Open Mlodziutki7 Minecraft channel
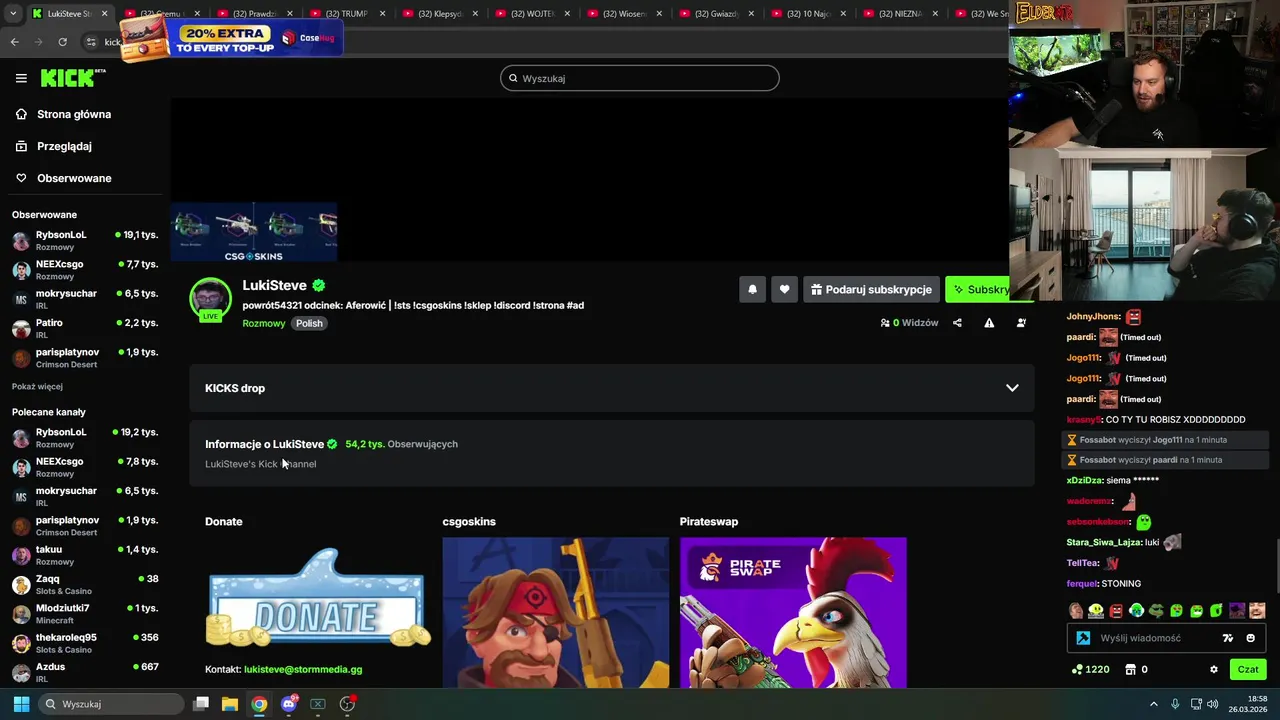The image size is (1280, 720). pyautogui.click(x=85, y=613)
